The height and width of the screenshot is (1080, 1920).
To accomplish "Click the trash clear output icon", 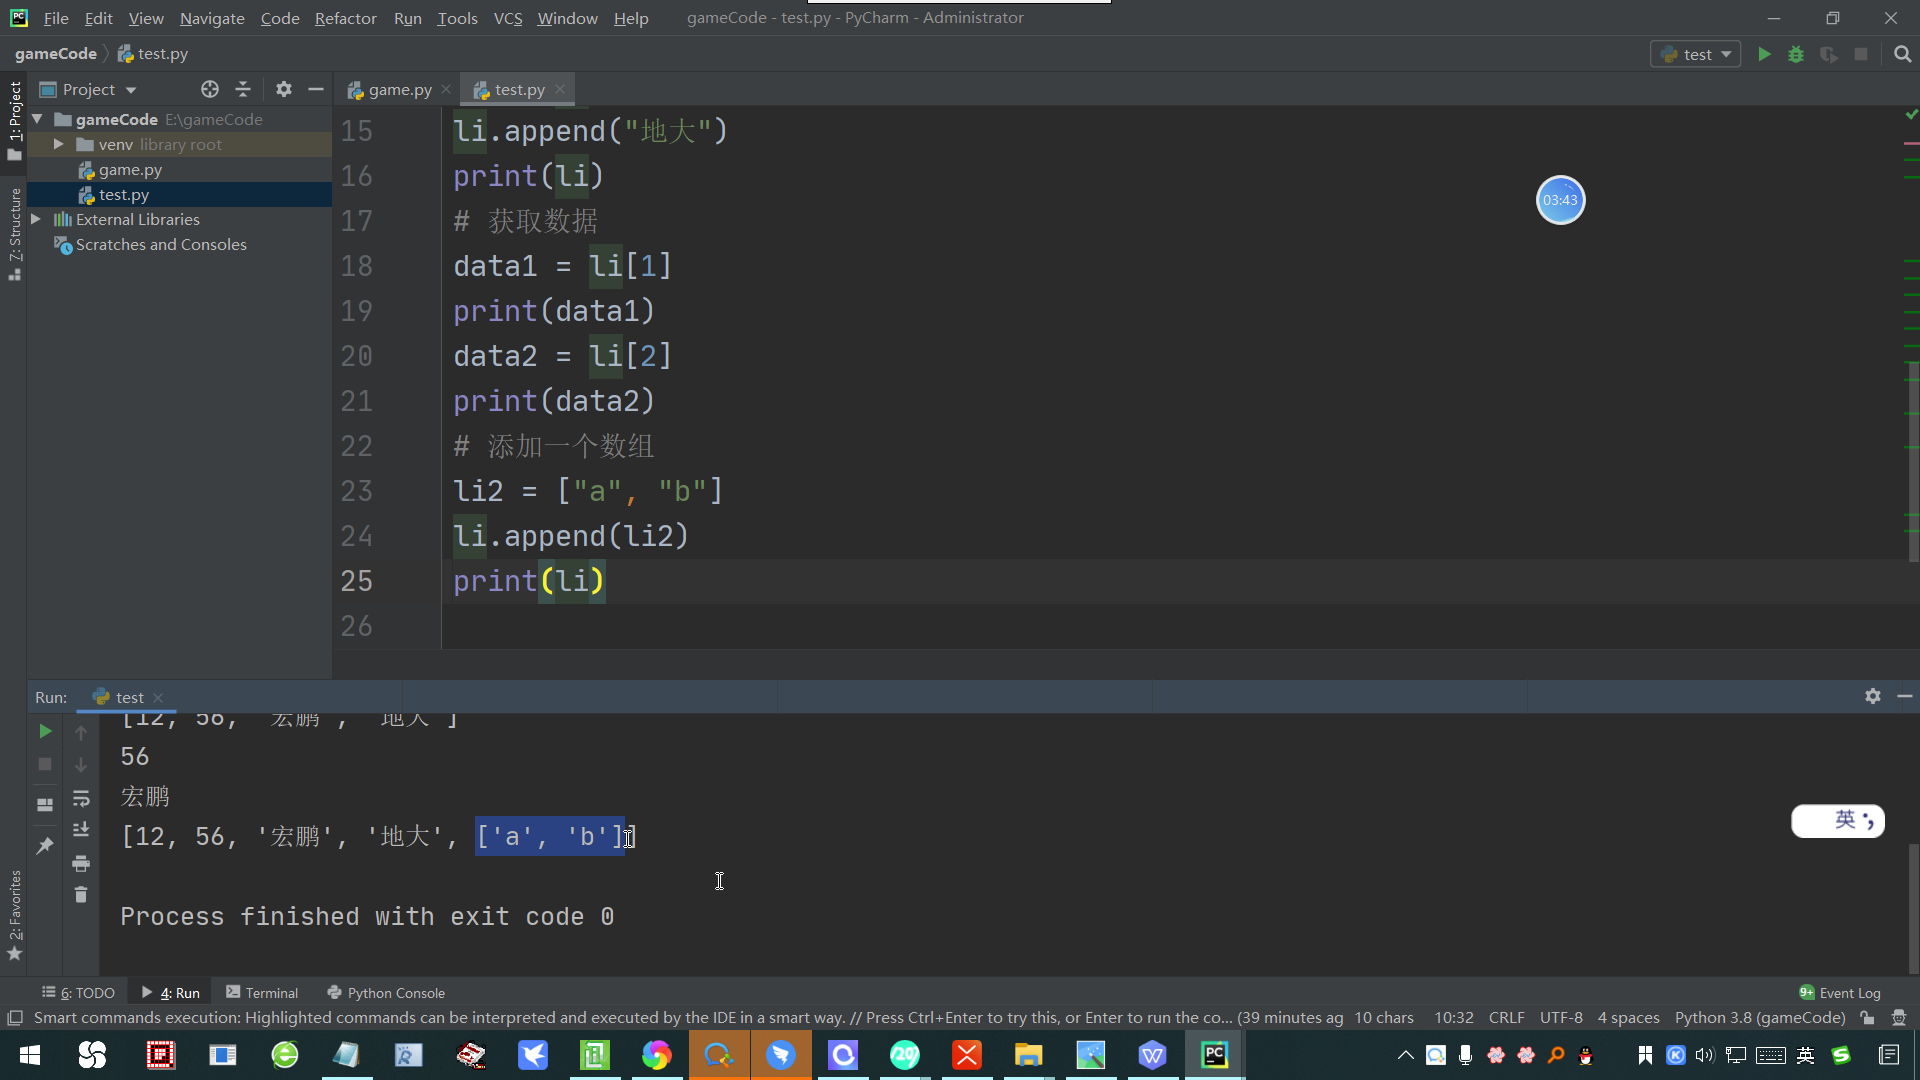I will (81, 894).
